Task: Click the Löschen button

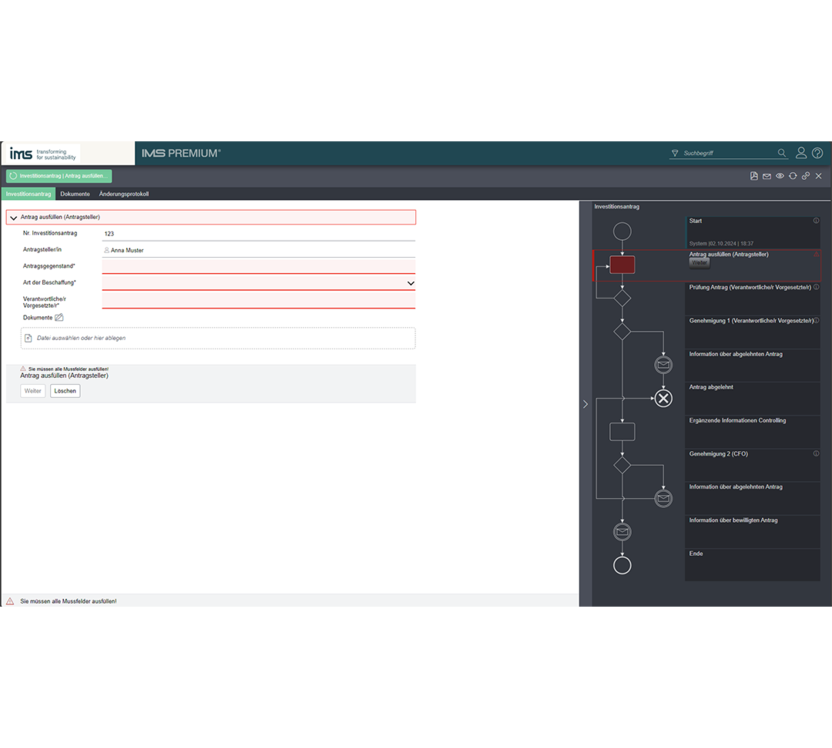Action: click(x=65, y=391)
